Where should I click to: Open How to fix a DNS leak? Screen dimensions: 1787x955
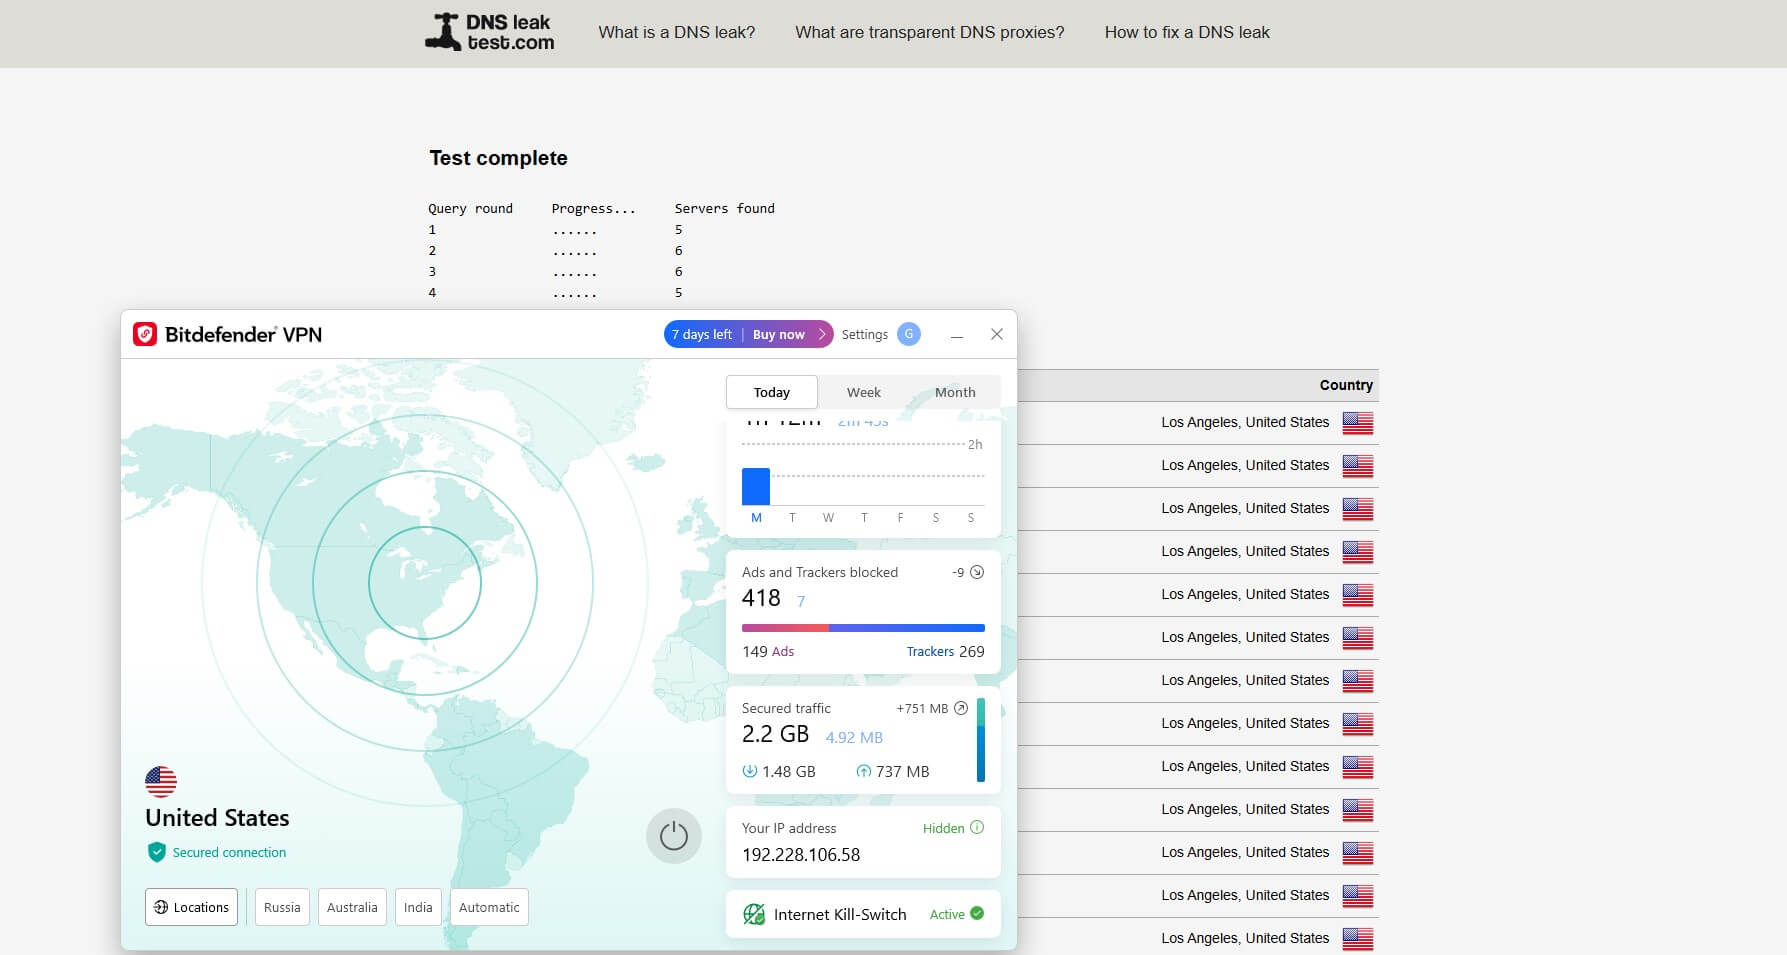pyautogui.click(x=1186, y=32)
